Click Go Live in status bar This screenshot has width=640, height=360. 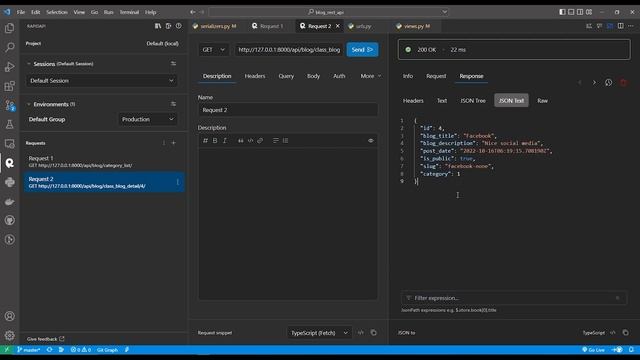click(593, 350)
